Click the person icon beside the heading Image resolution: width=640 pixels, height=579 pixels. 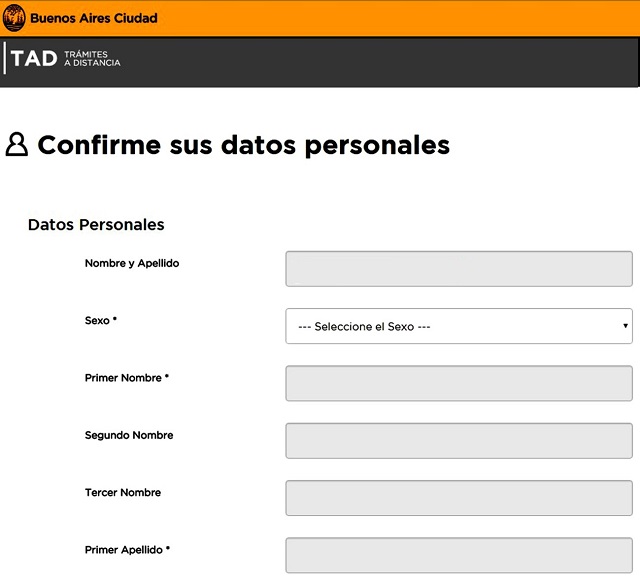[x=17, y=145]
